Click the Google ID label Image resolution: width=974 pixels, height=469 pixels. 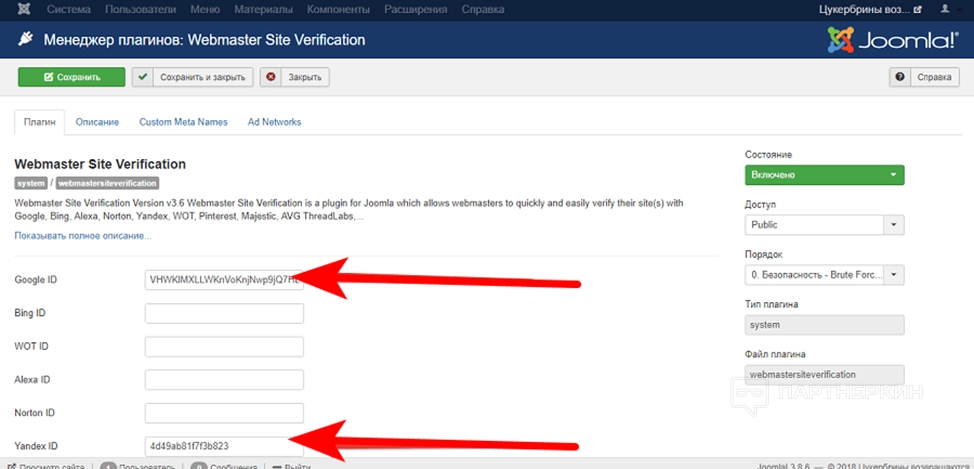(x=35, y=280)
